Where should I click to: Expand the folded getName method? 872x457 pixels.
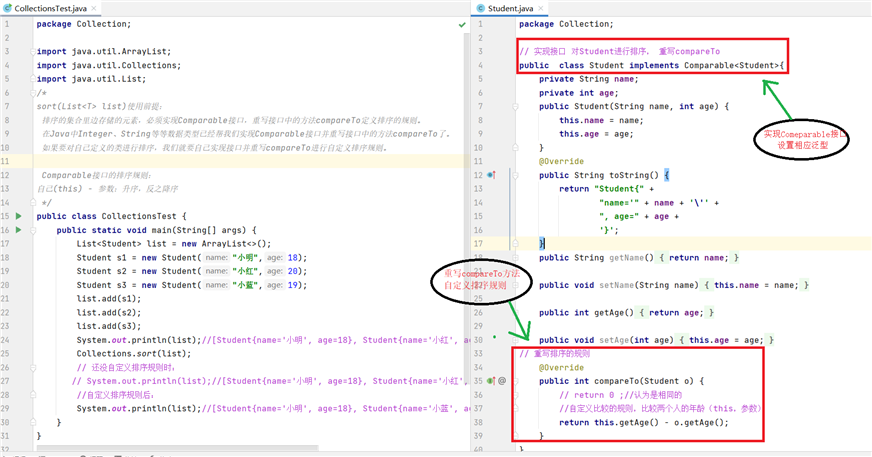point(516,257)
